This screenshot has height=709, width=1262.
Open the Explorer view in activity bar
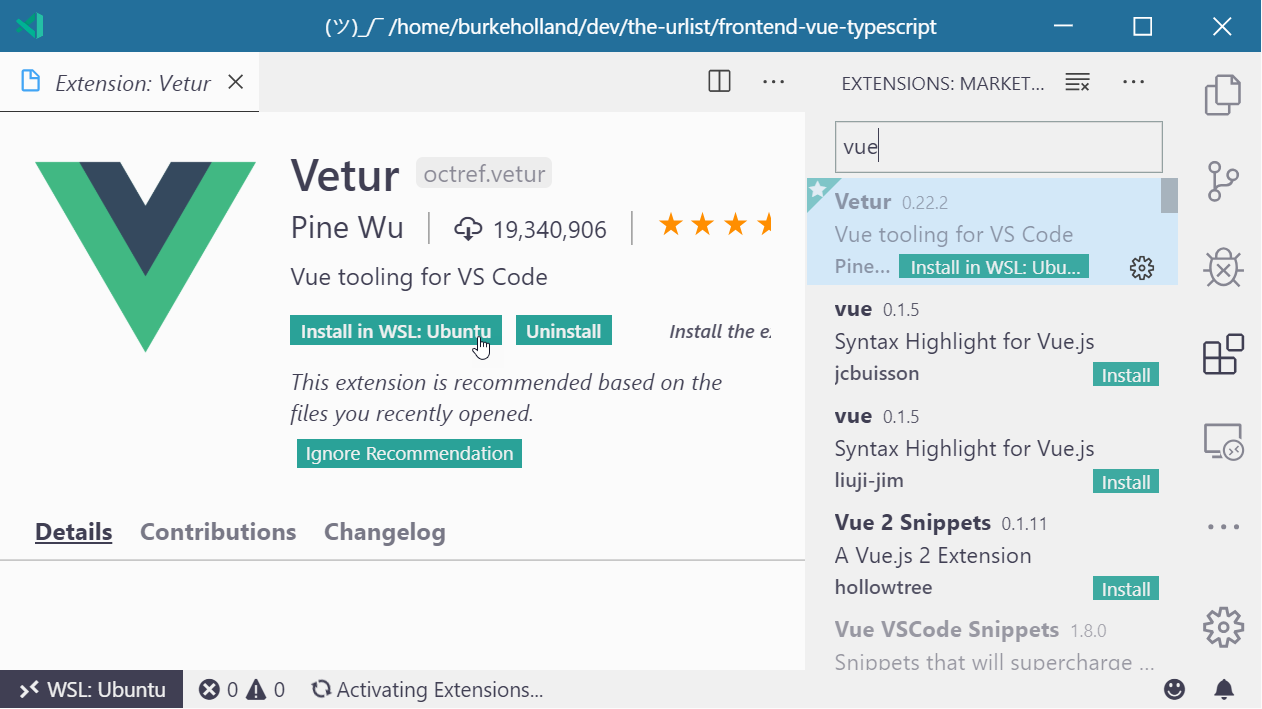[x=1222, y=95]
